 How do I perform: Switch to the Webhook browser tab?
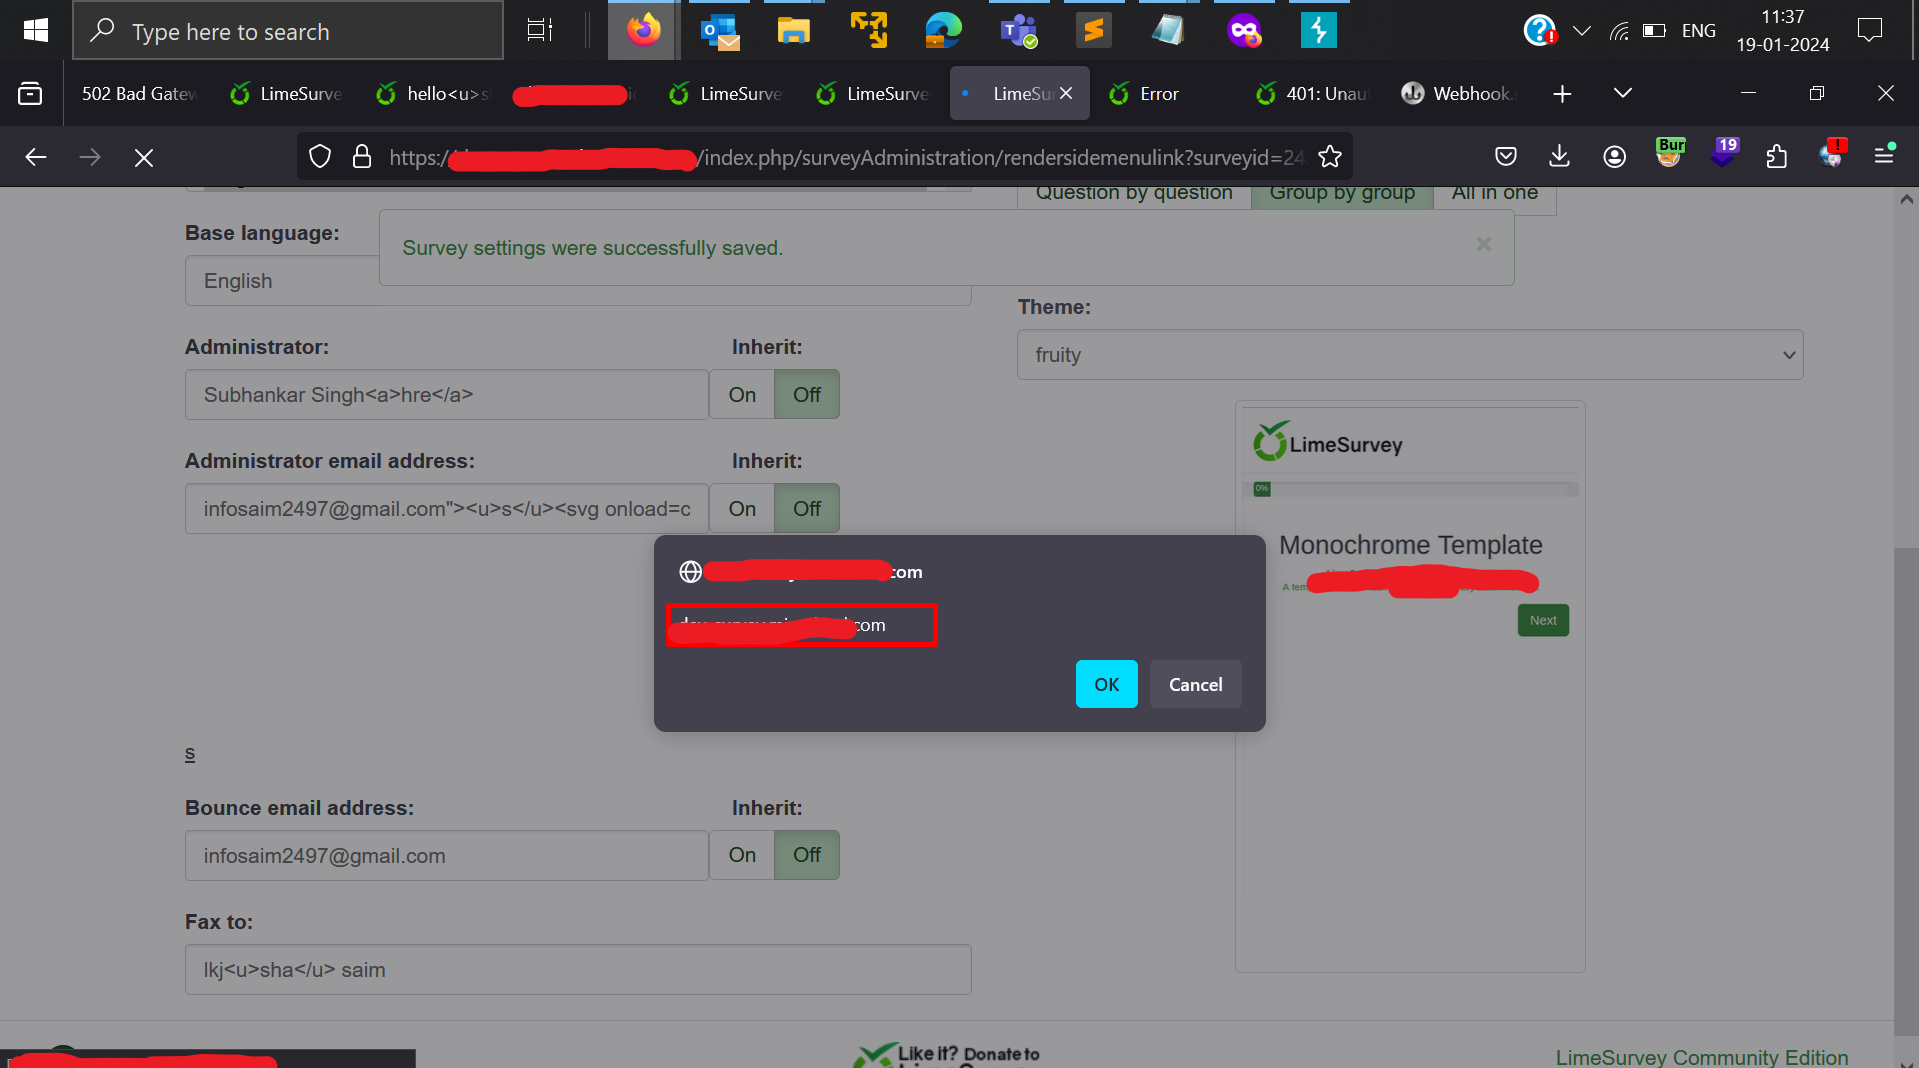click(1460, 94)
